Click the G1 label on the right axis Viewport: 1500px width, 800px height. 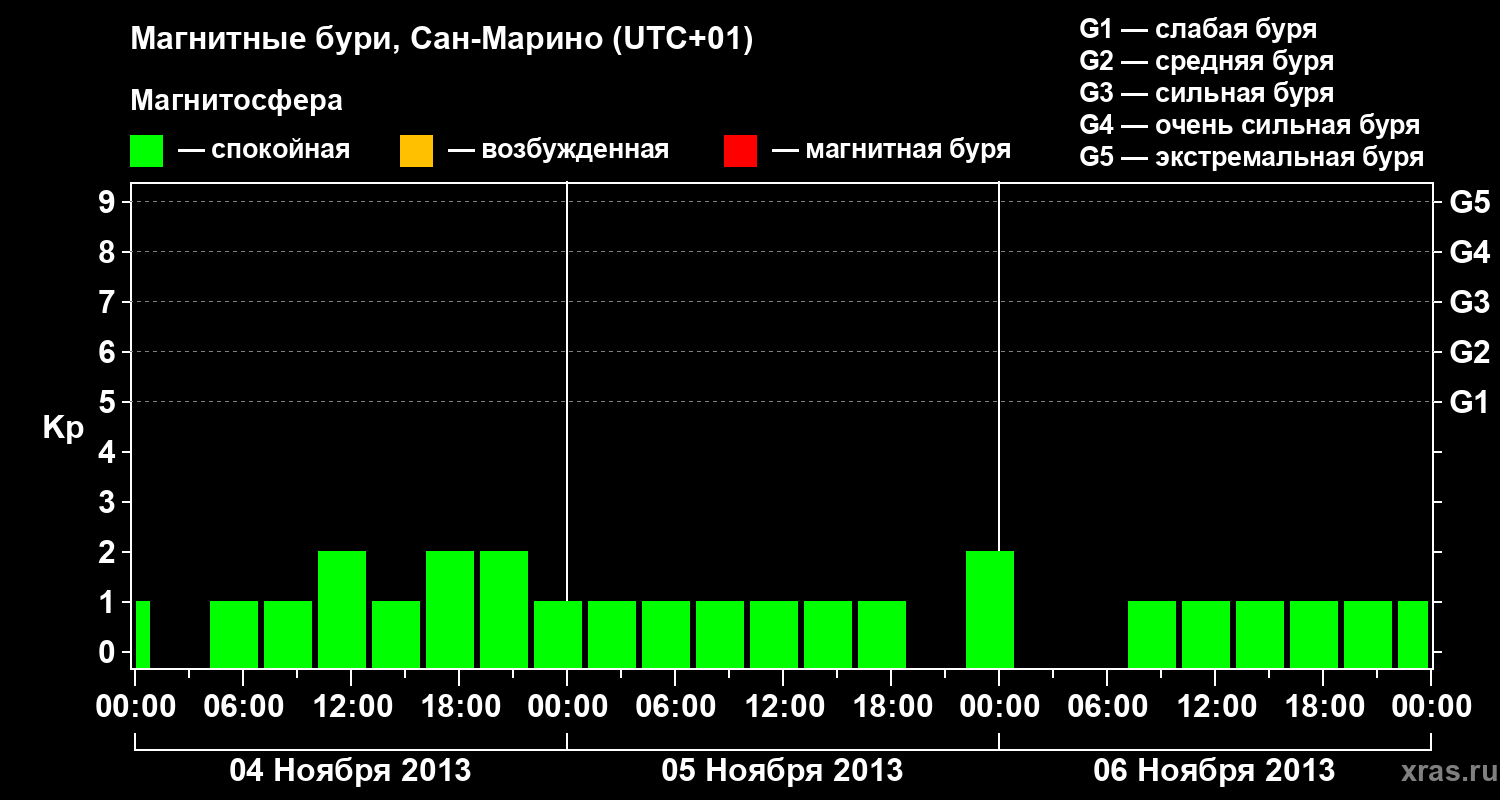point(1470,402)
